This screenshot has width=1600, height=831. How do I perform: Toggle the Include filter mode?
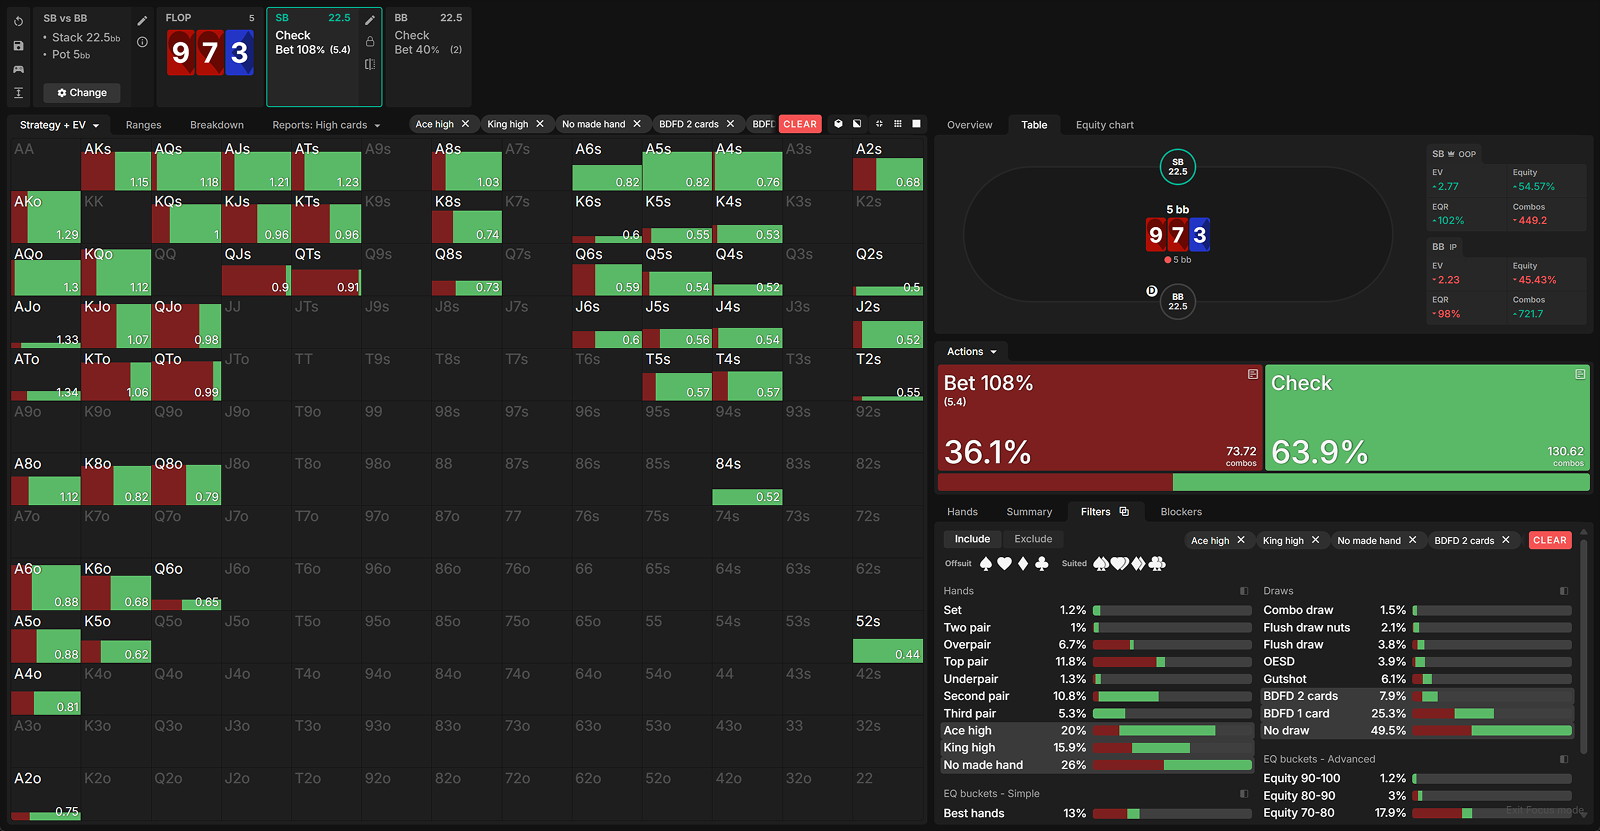(972, 539)
